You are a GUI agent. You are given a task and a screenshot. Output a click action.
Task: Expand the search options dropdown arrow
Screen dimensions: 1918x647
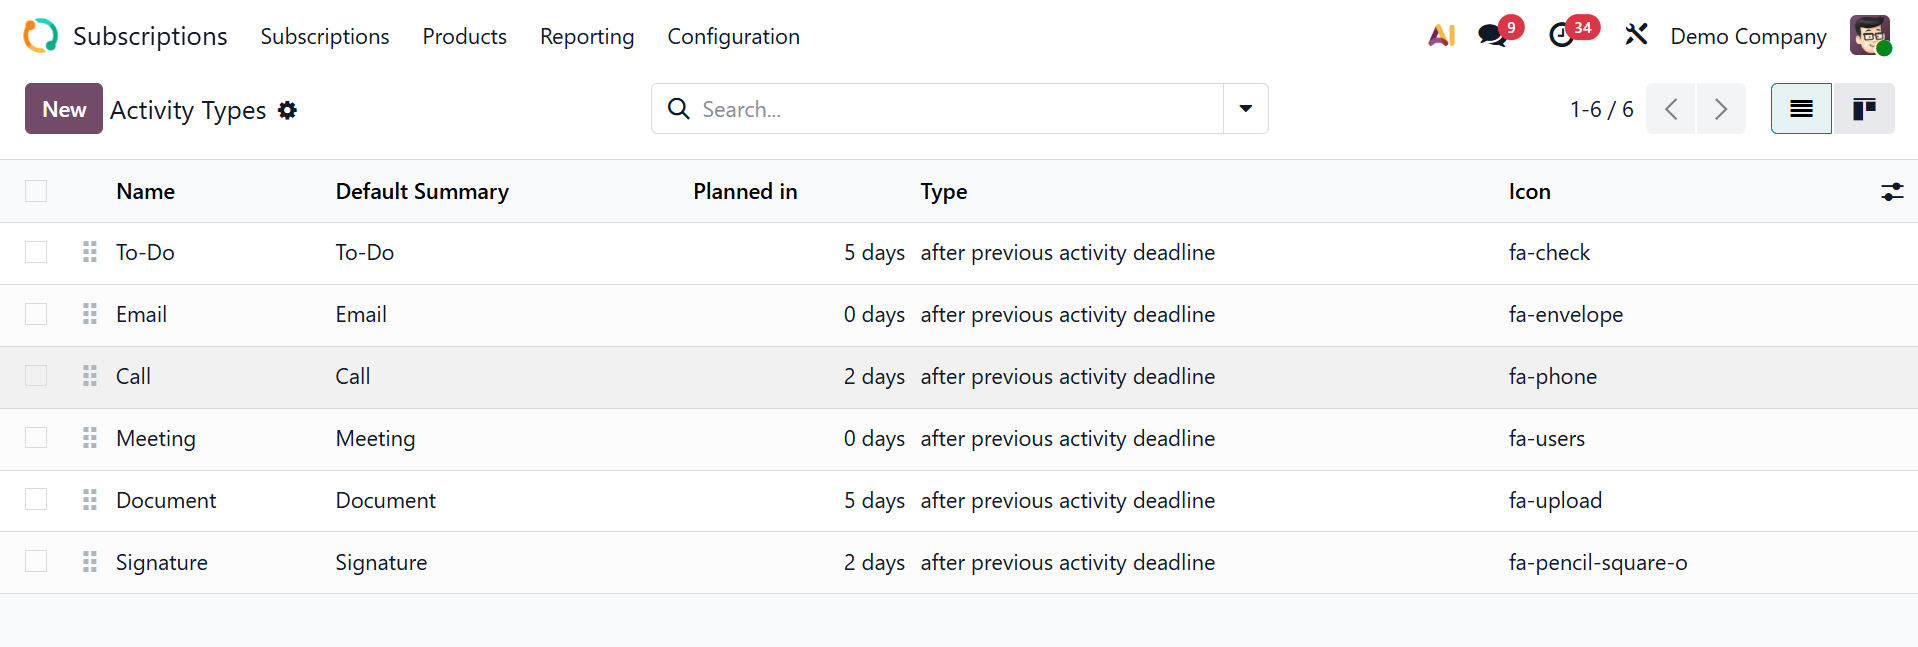(x=1245, y=109)
